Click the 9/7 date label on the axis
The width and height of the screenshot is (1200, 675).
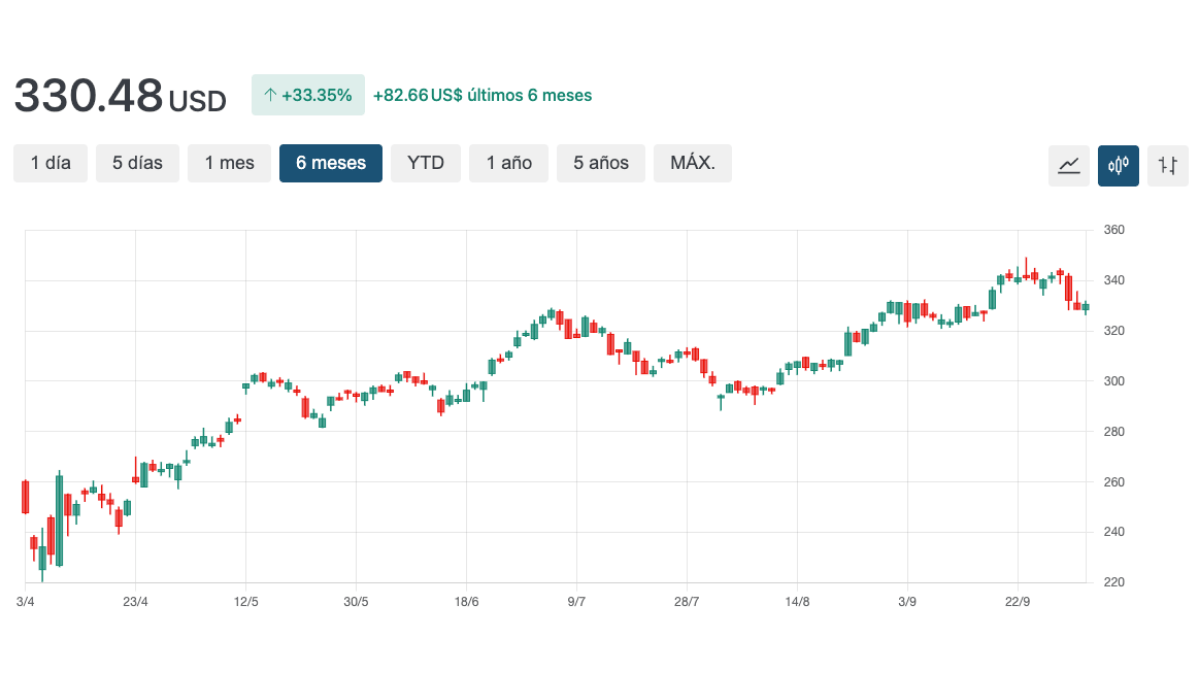[x=576, y=602]
